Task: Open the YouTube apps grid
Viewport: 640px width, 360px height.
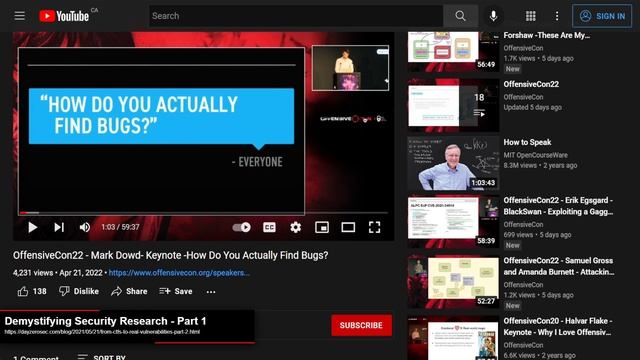Action: pos(530,16)
